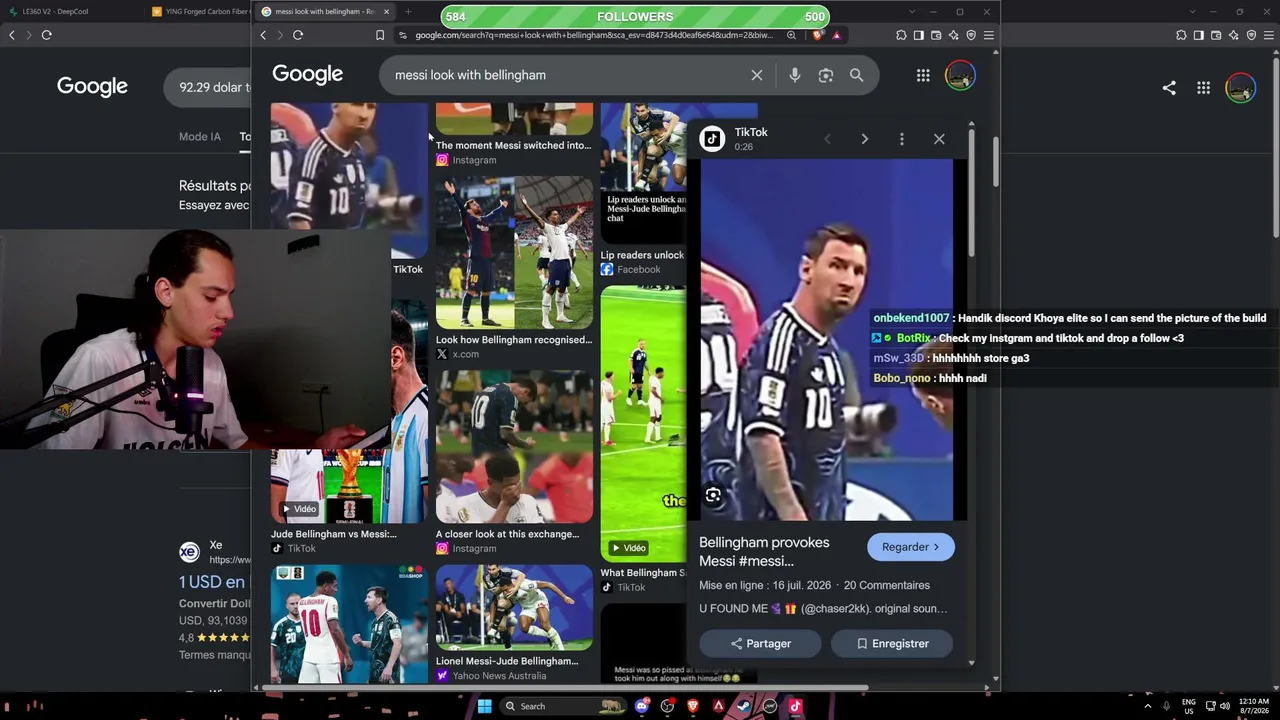Open the tab search chevron in front window

(x=911, y=12)
